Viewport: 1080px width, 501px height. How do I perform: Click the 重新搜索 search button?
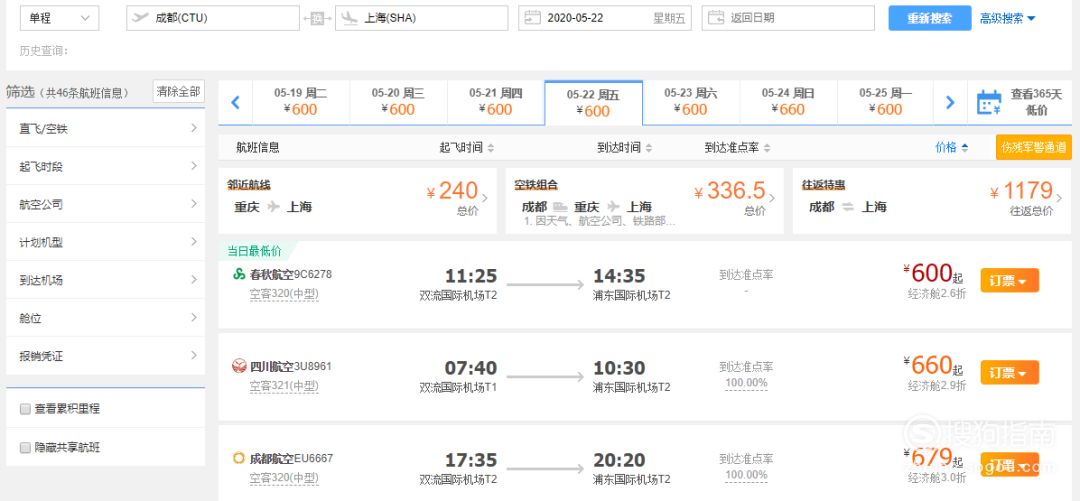tap(929, 18)
